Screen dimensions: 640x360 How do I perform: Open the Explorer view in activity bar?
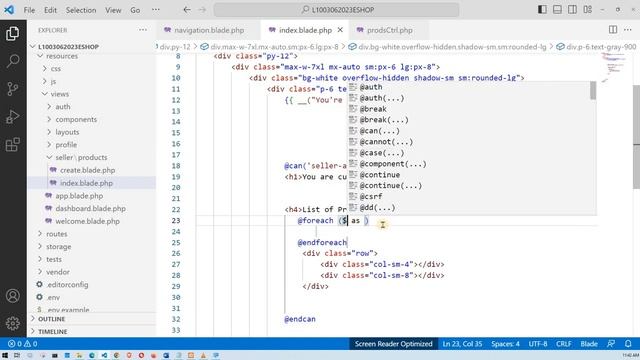[x=13, y=33]
